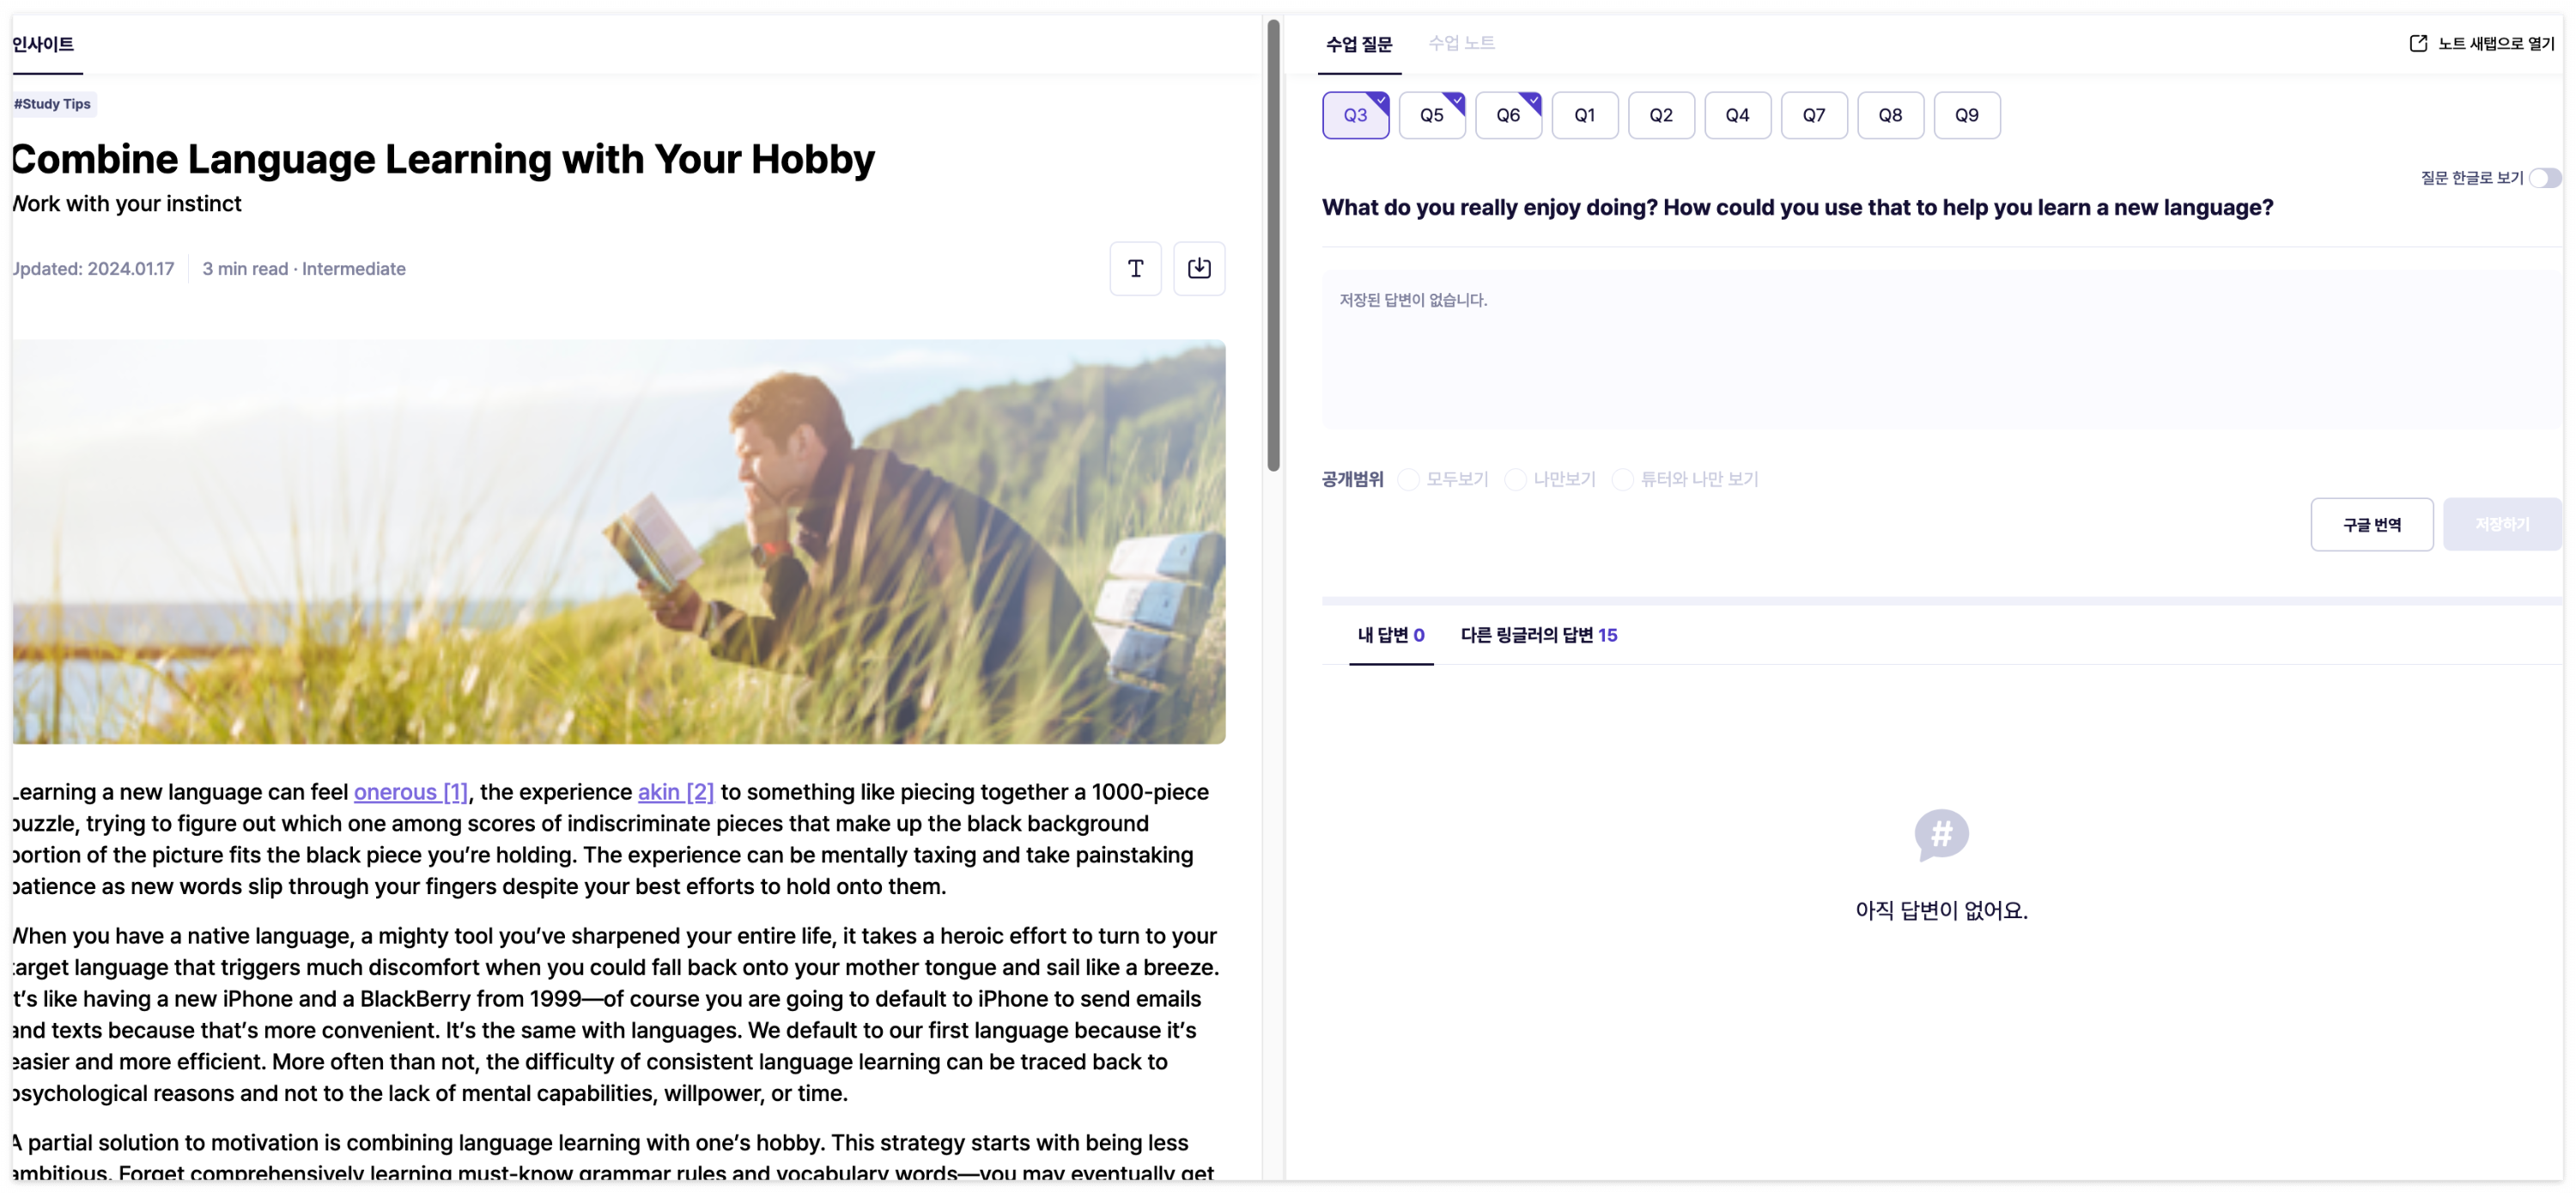The image size is (2576, 1193).
Task: Click the 저장하기 save button
Action: coord(2501,524)
